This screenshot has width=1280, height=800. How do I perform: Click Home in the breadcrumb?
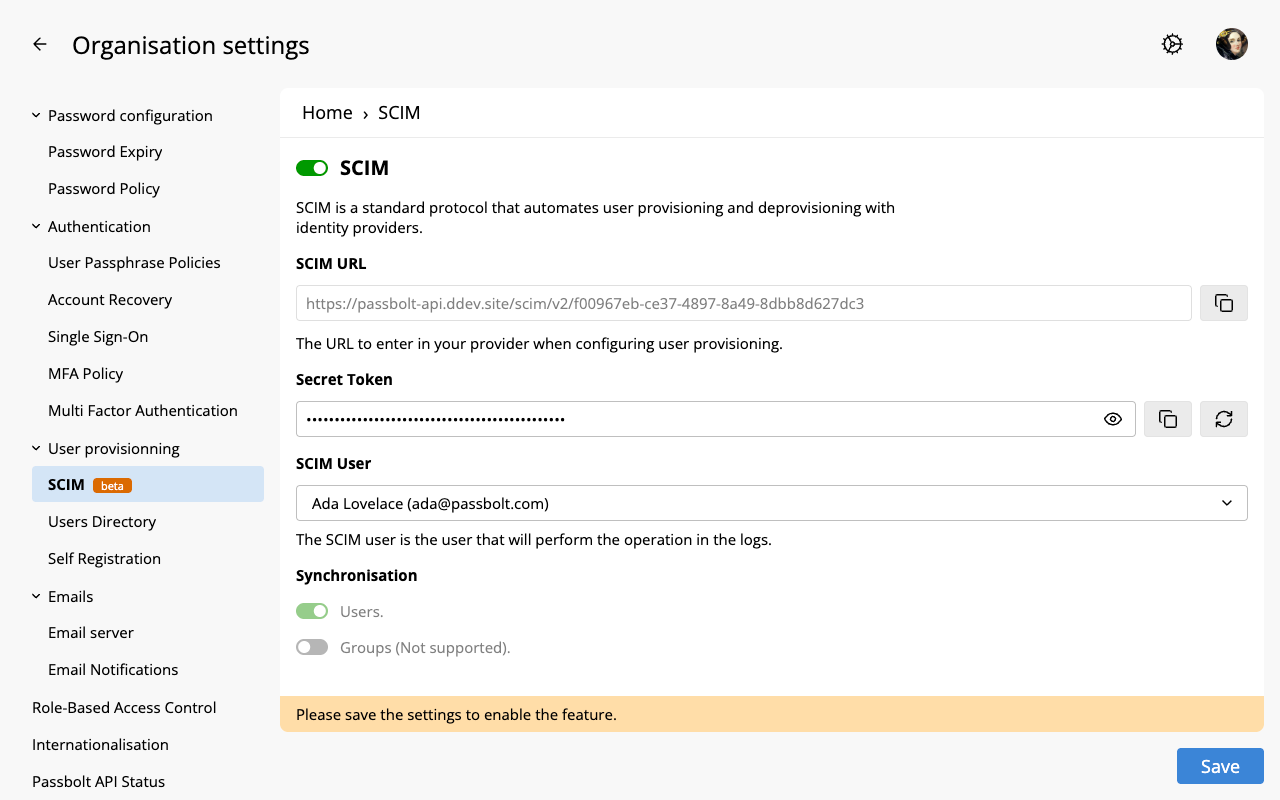tap(327, 113)
